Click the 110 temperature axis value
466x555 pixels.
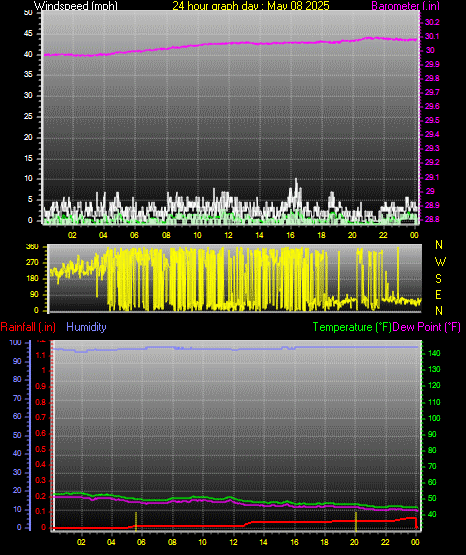[434, 402]
